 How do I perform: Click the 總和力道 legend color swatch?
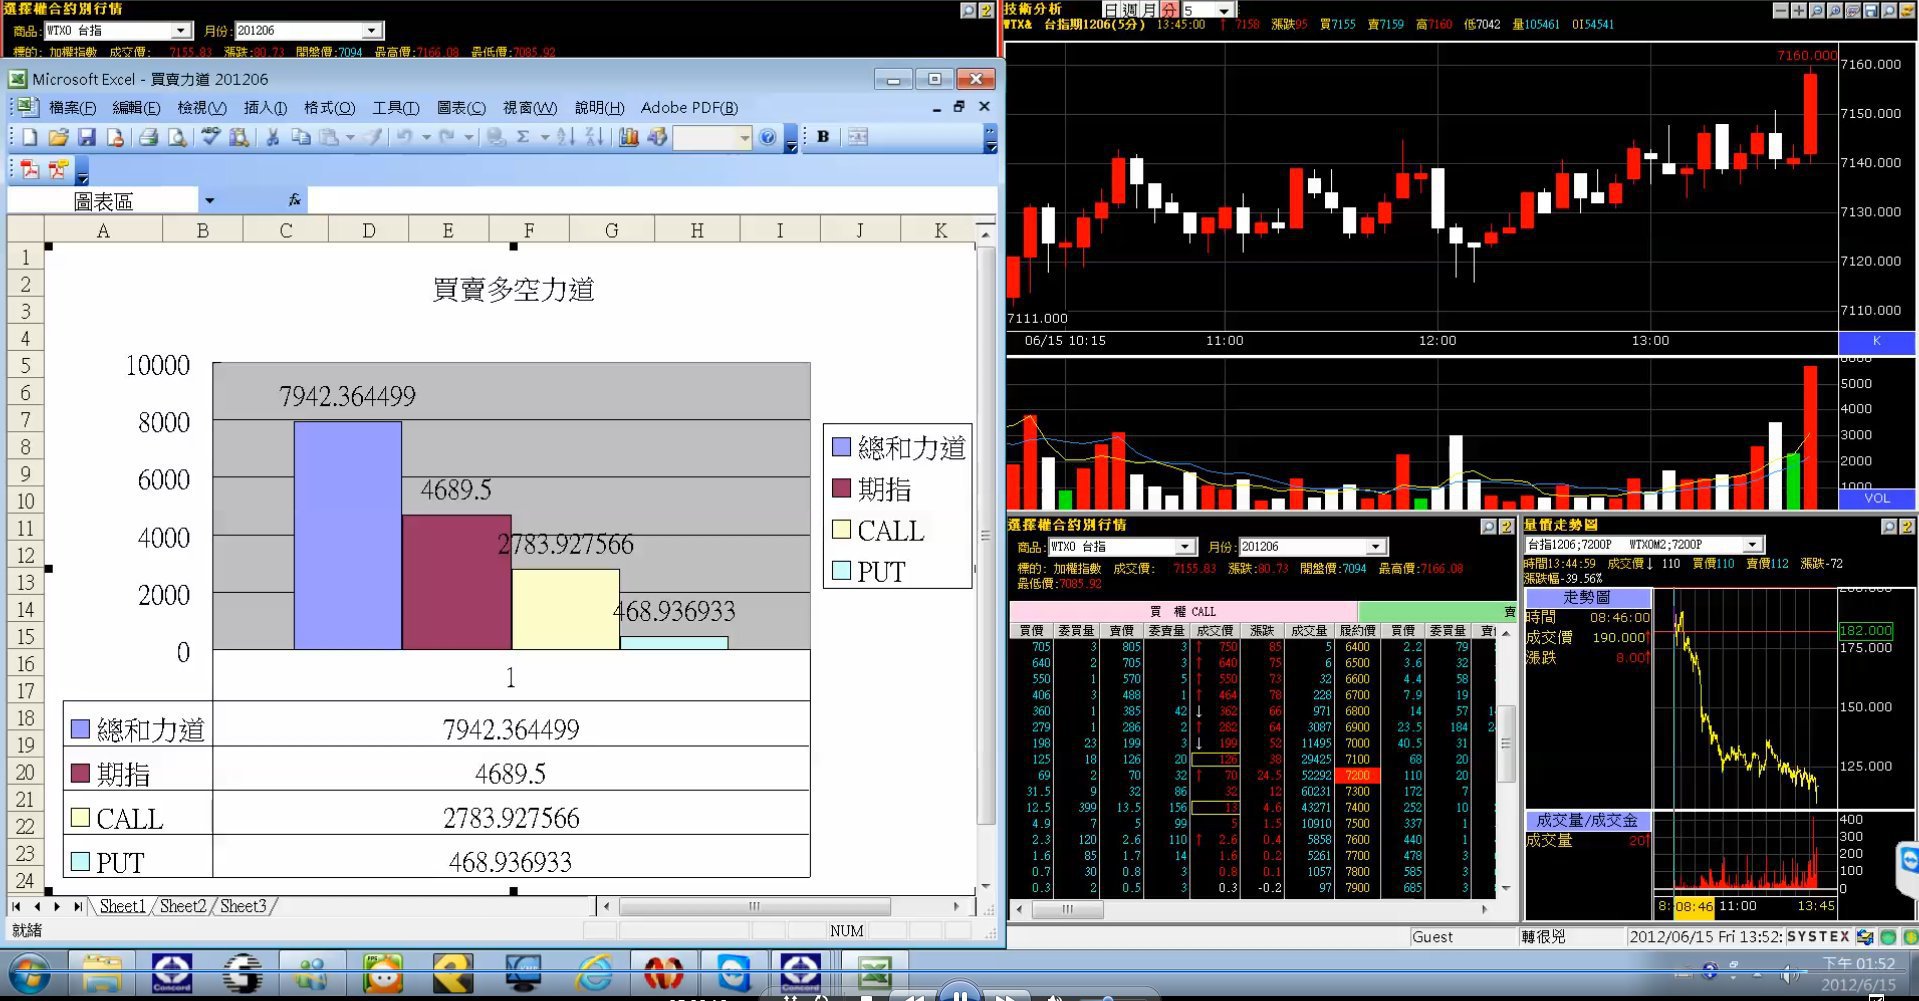click(841, 447)
